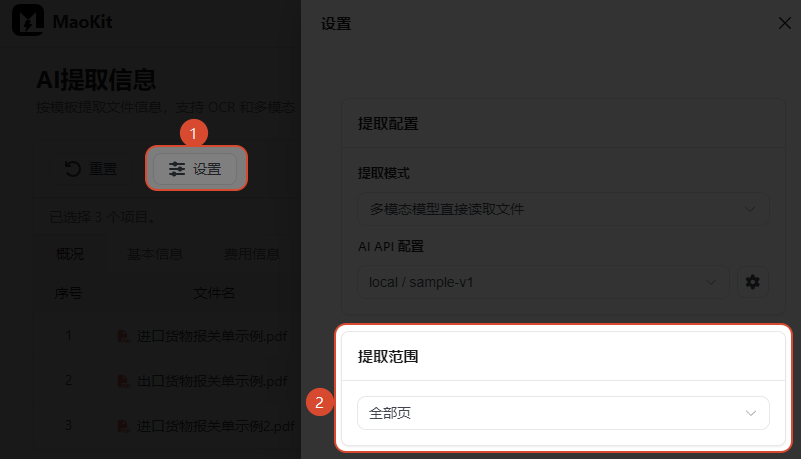This screenshot has width=801, height=459.
Task: Close the 设置 panel with the X
Action: click(x=785, y=23)
